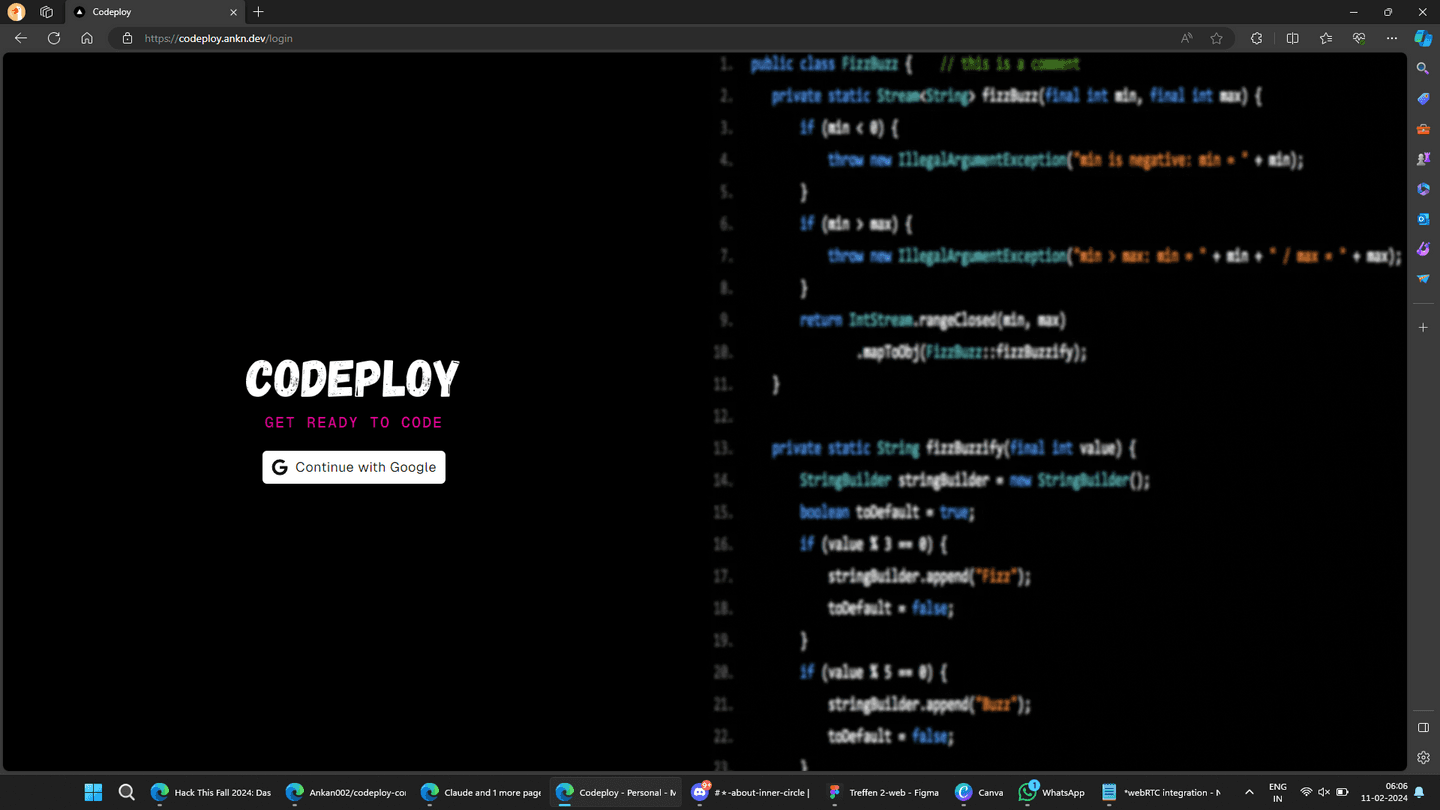
Task: Show hidden system tray icons
Action: click(1249, 792)
